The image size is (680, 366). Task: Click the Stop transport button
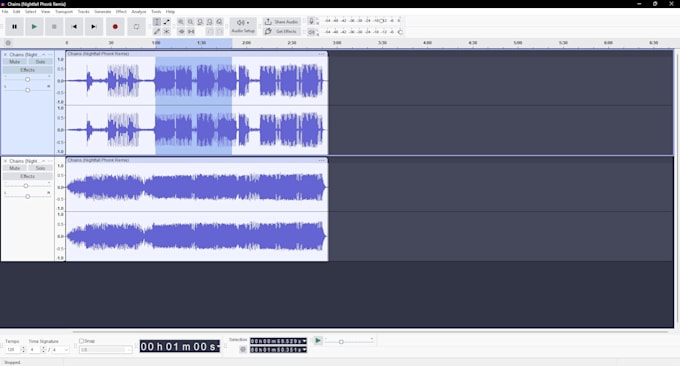click(x=54, y=26)
